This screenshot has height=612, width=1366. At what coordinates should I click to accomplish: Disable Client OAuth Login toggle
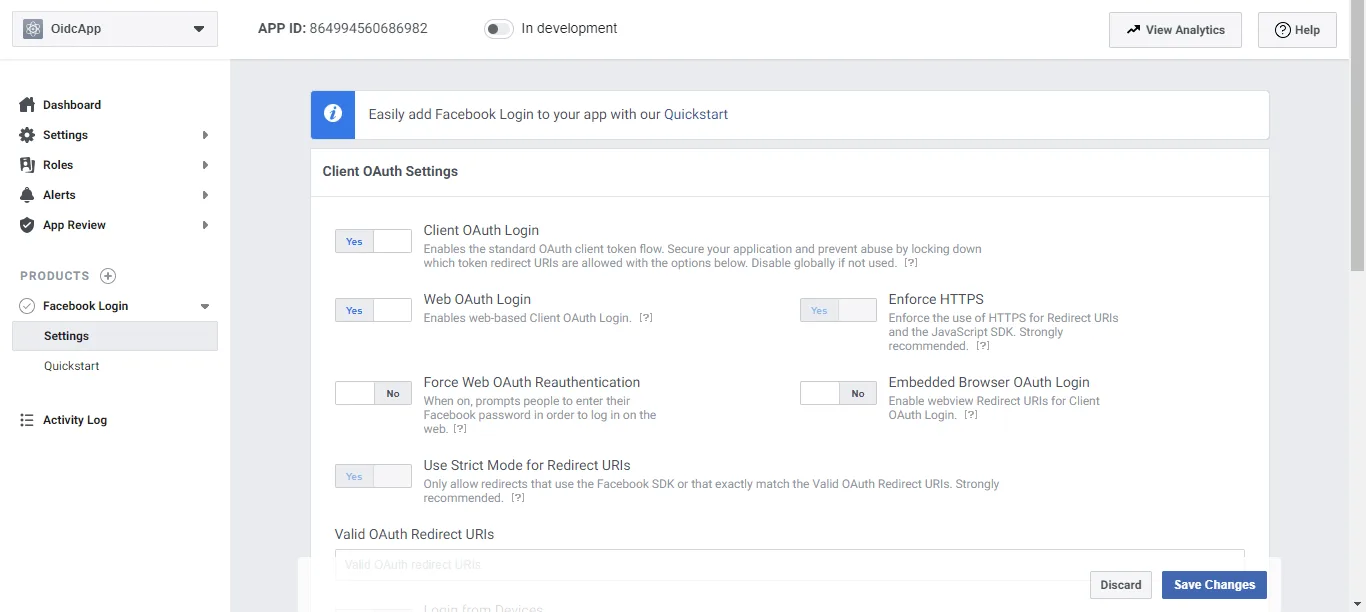(373, 241)
